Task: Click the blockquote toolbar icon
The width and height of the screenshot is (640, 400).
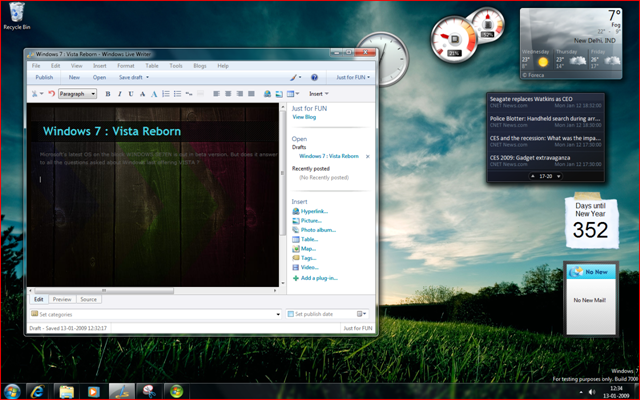Action: [189, 94]
